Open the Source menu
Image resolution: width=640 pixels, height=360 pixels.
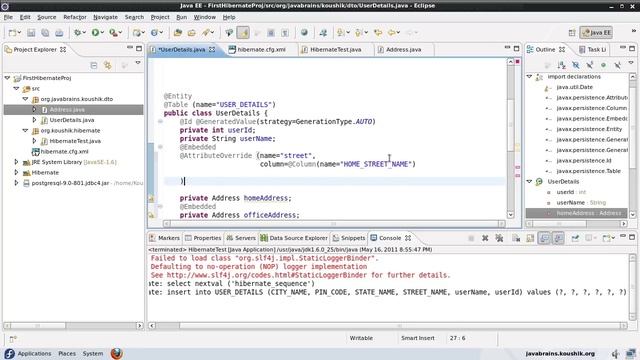[x=47, y=17]
